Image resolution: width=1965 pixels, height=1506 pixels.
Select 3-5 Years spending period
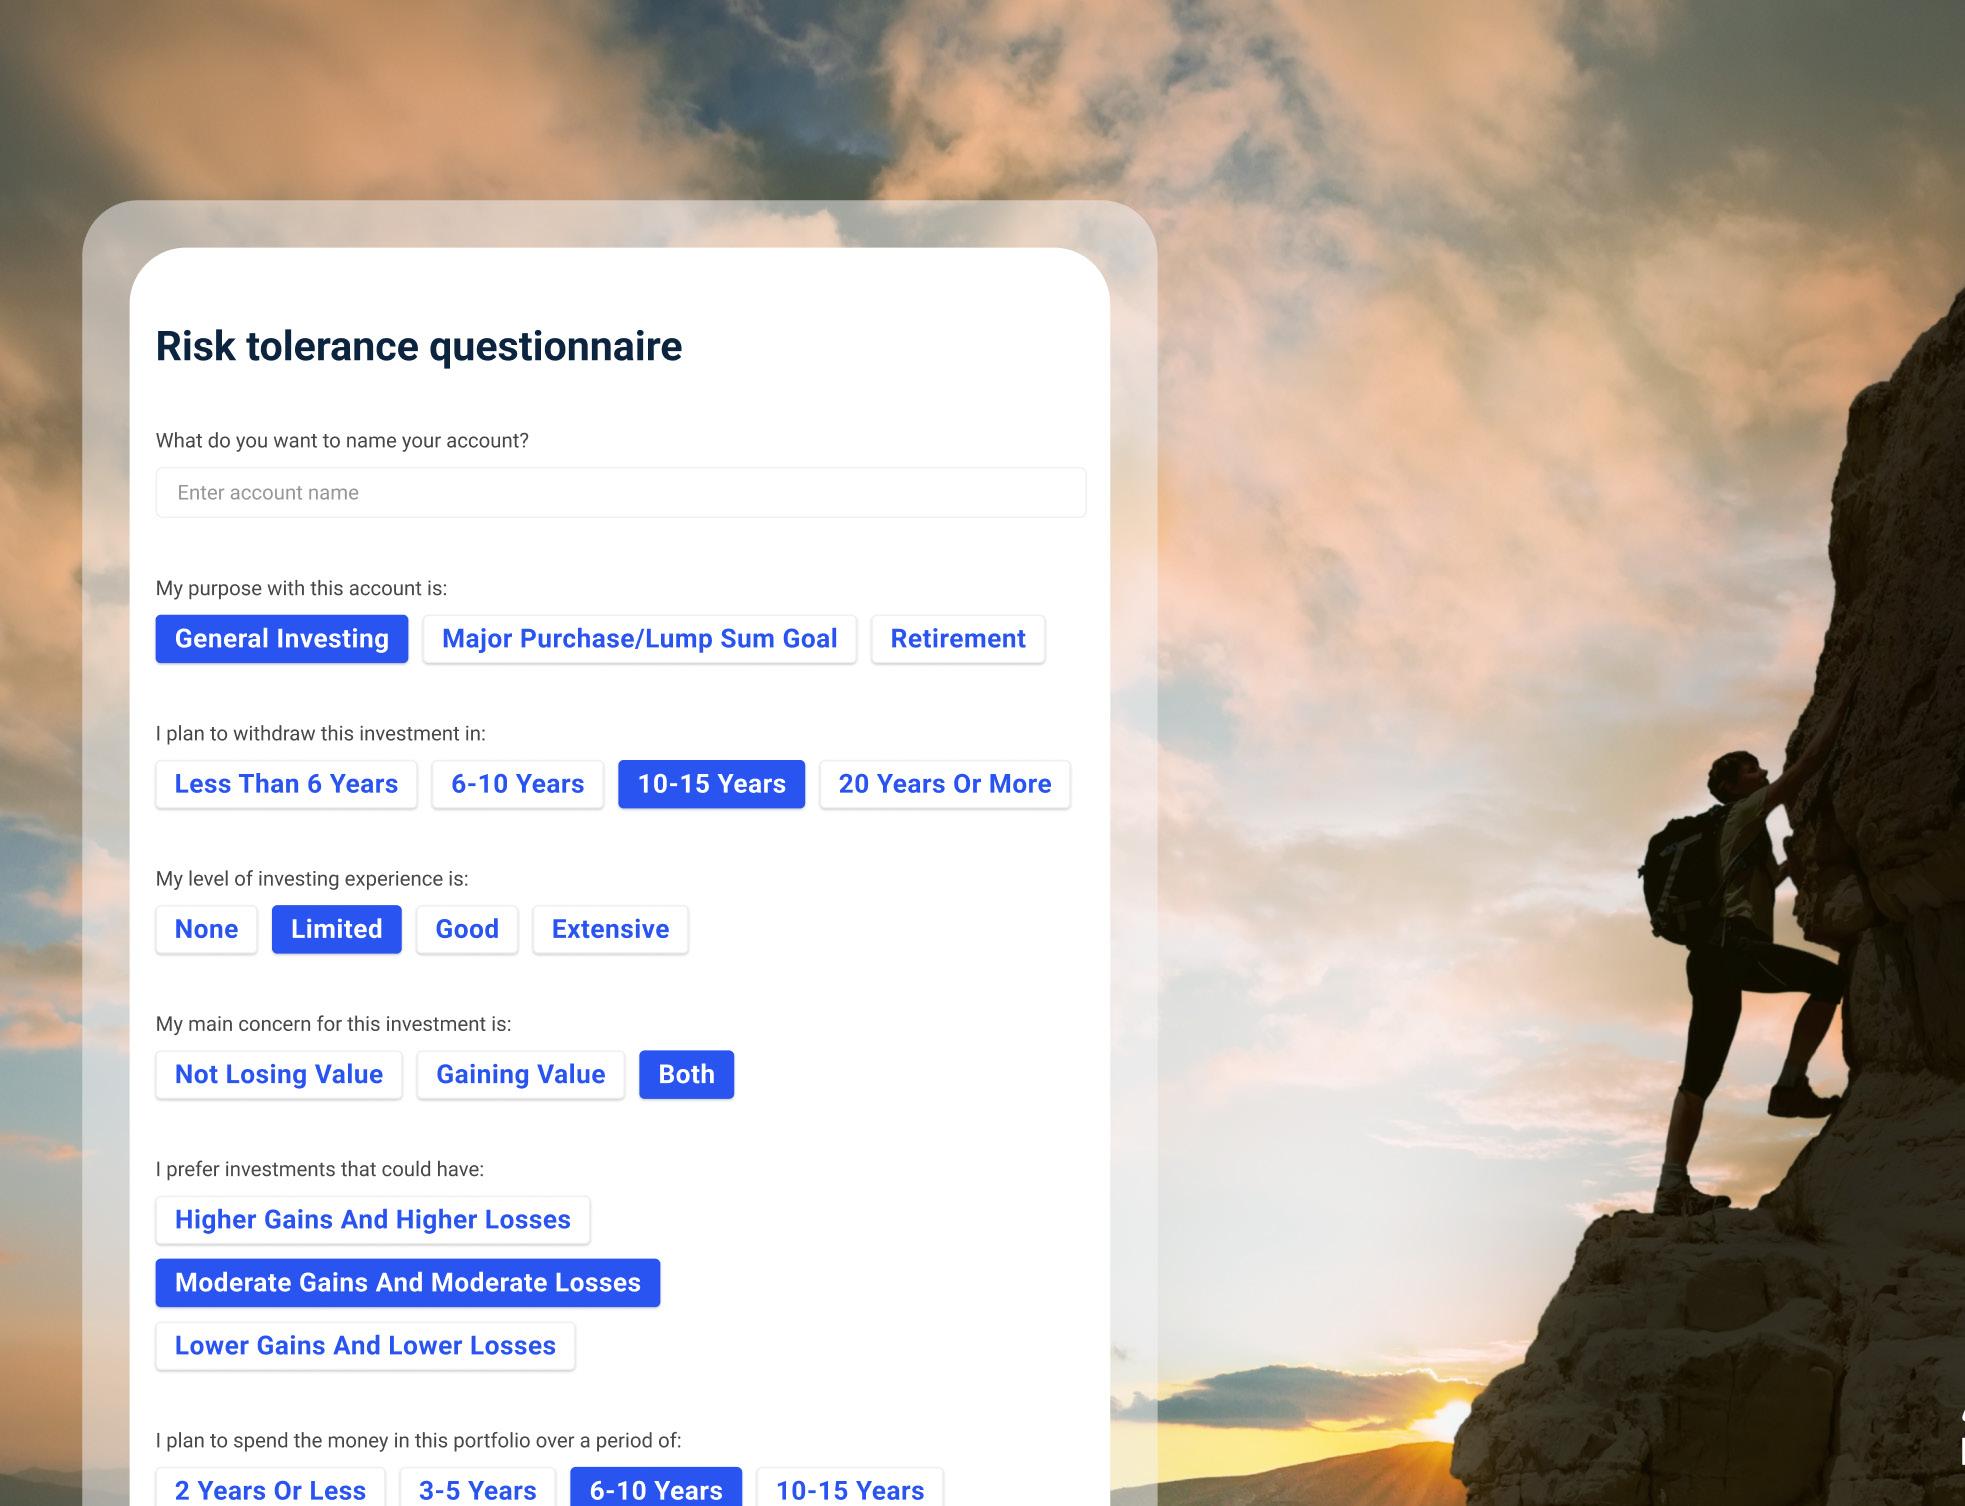coord(477,1489)
